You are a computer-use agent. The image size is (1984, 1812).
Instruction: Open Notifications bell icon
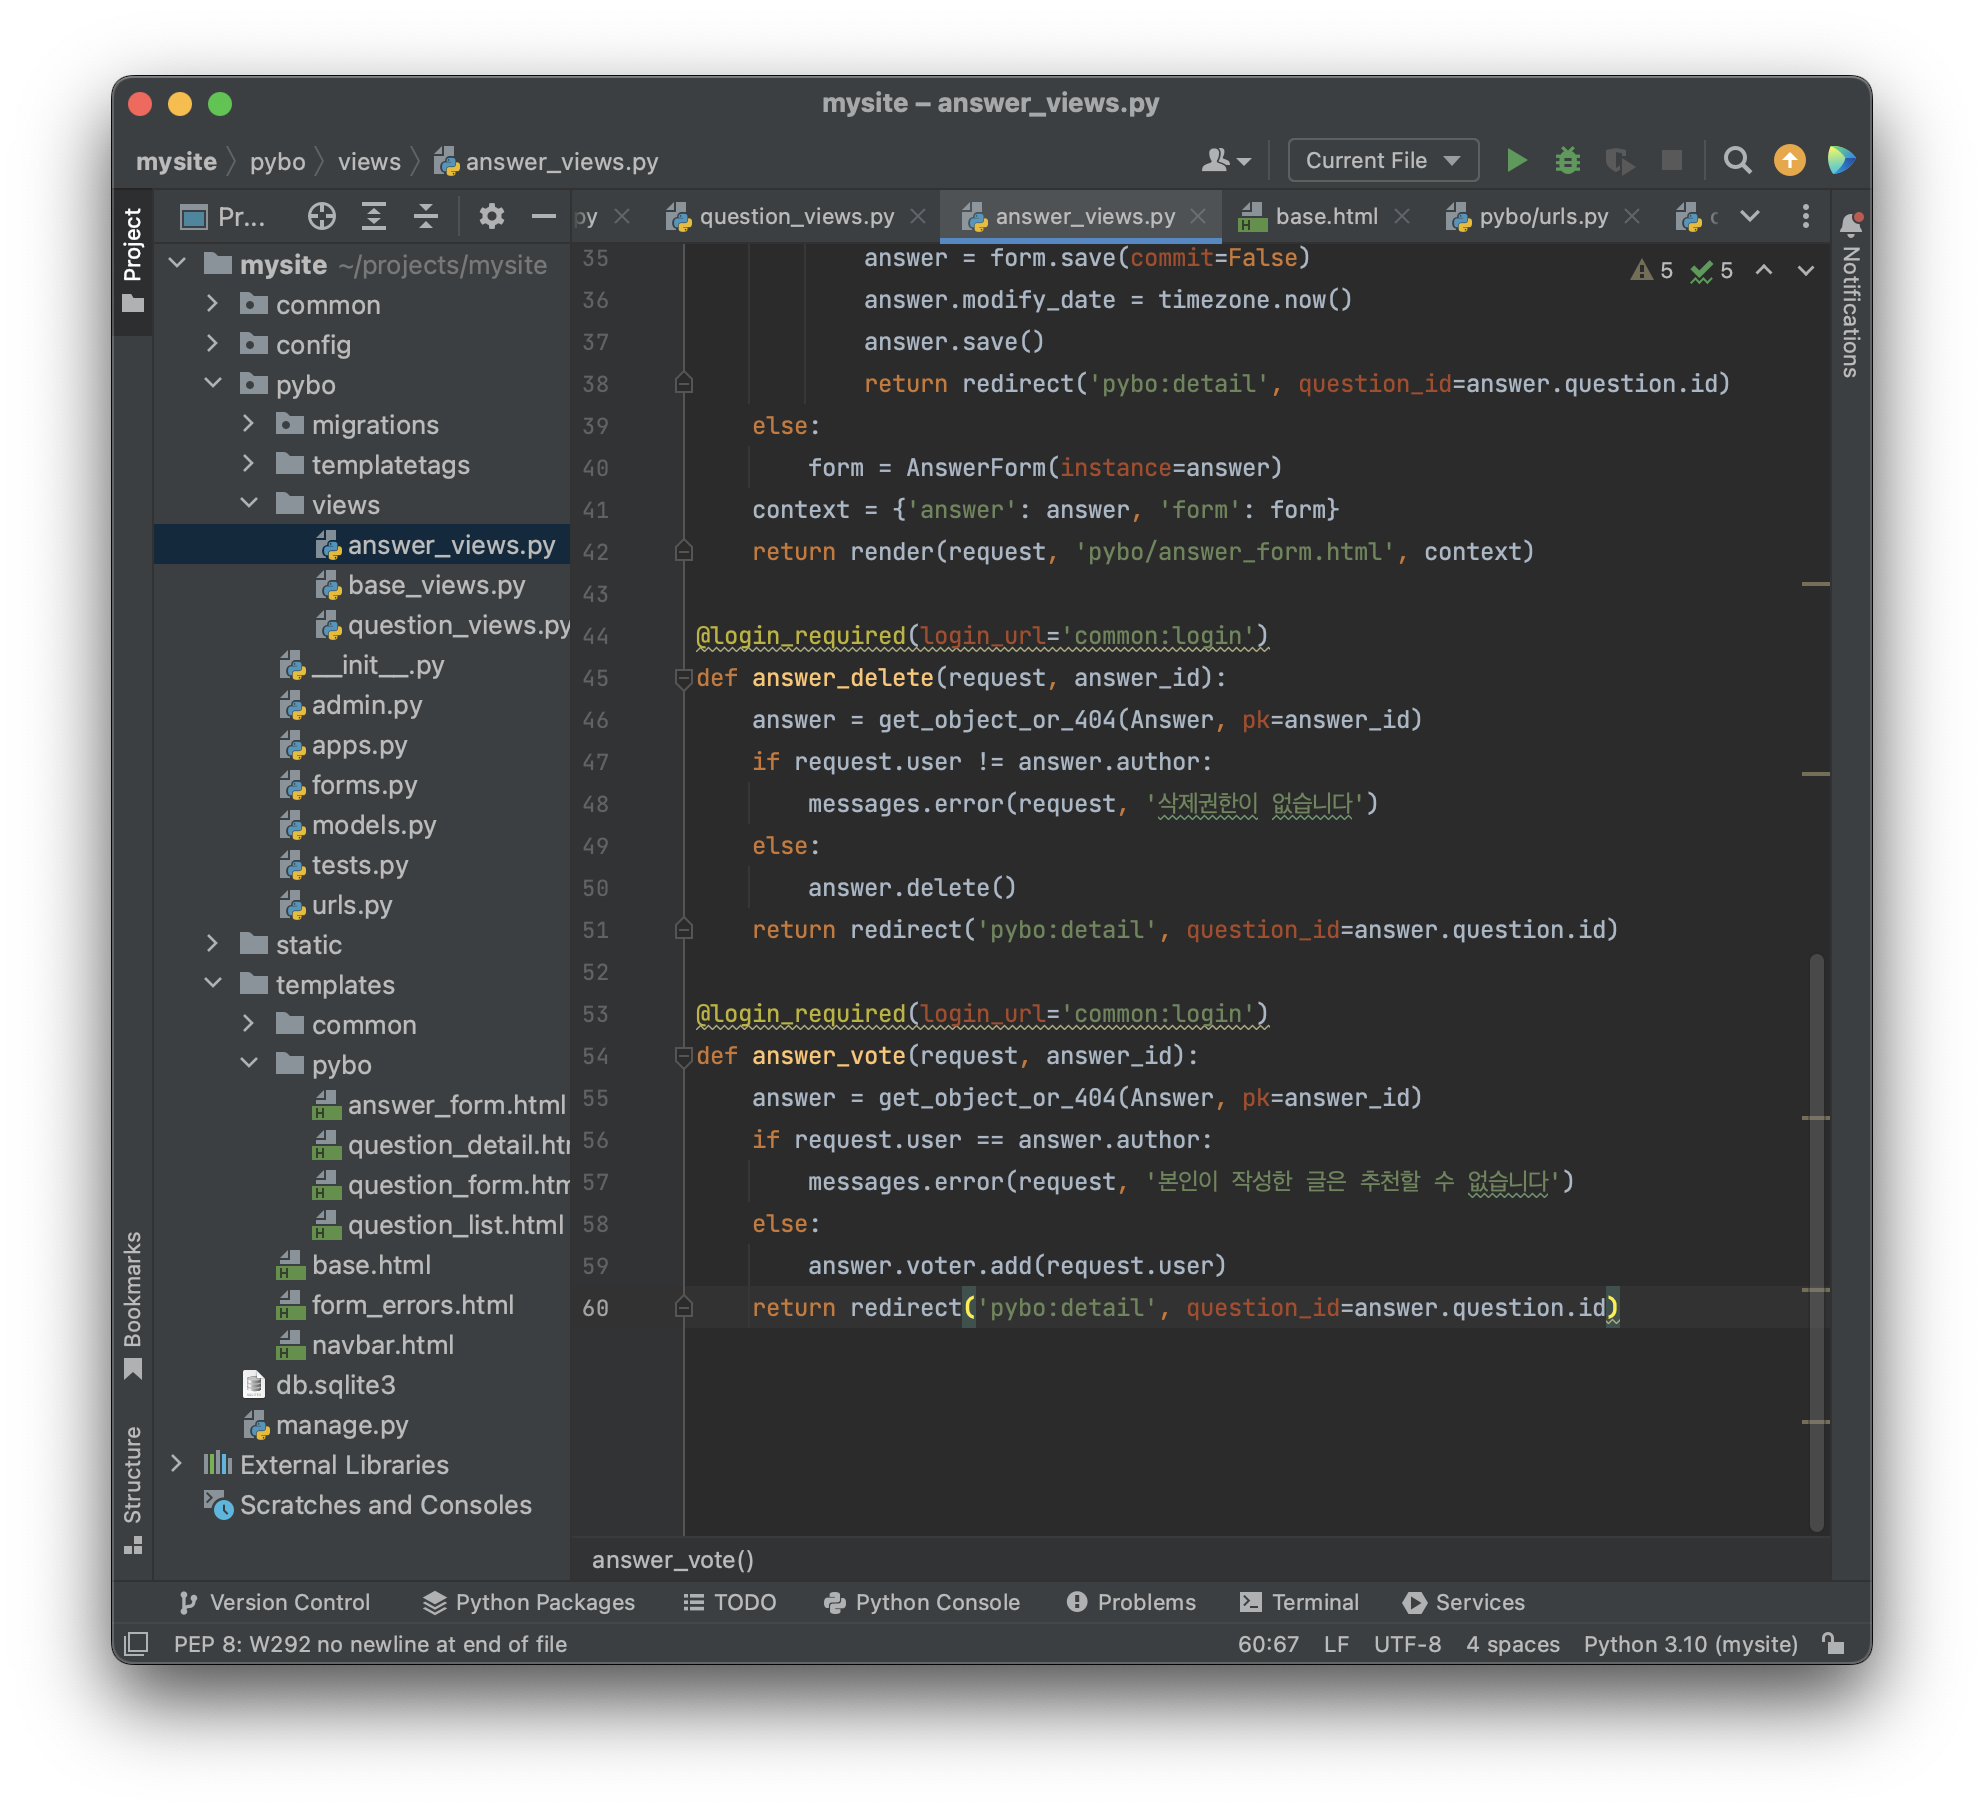1851,224
